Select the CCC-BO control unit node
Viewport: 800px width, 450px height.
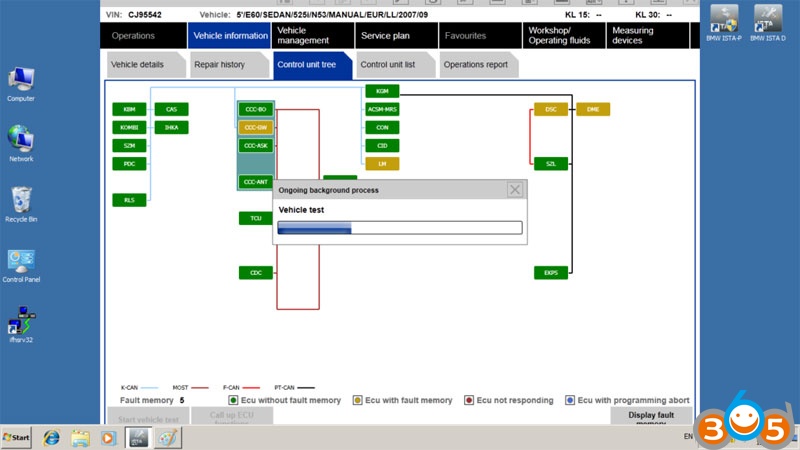point(256,109)
